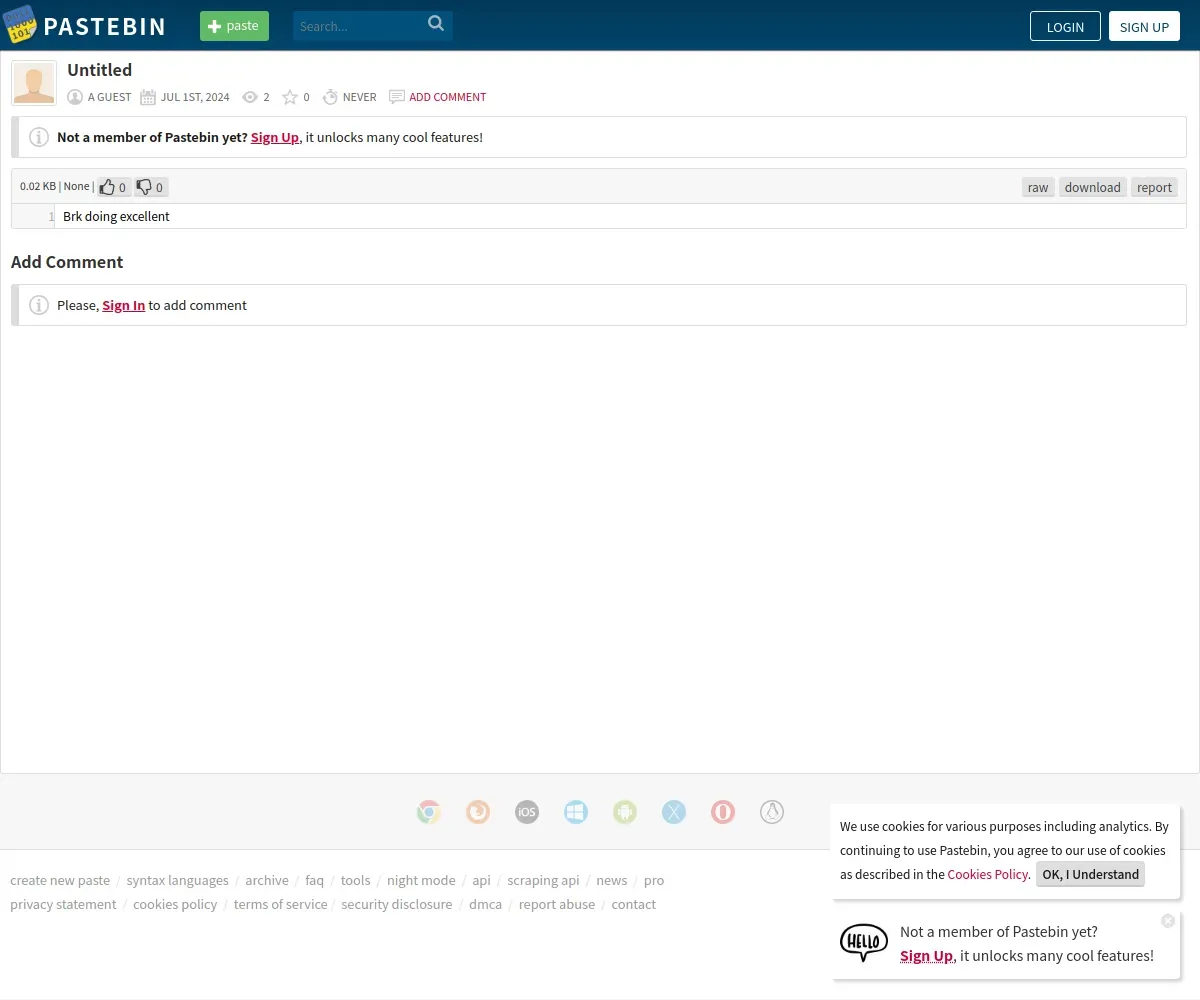Open report abuse footer link
Screen dimensions: 1200x1000
[557, 904]
